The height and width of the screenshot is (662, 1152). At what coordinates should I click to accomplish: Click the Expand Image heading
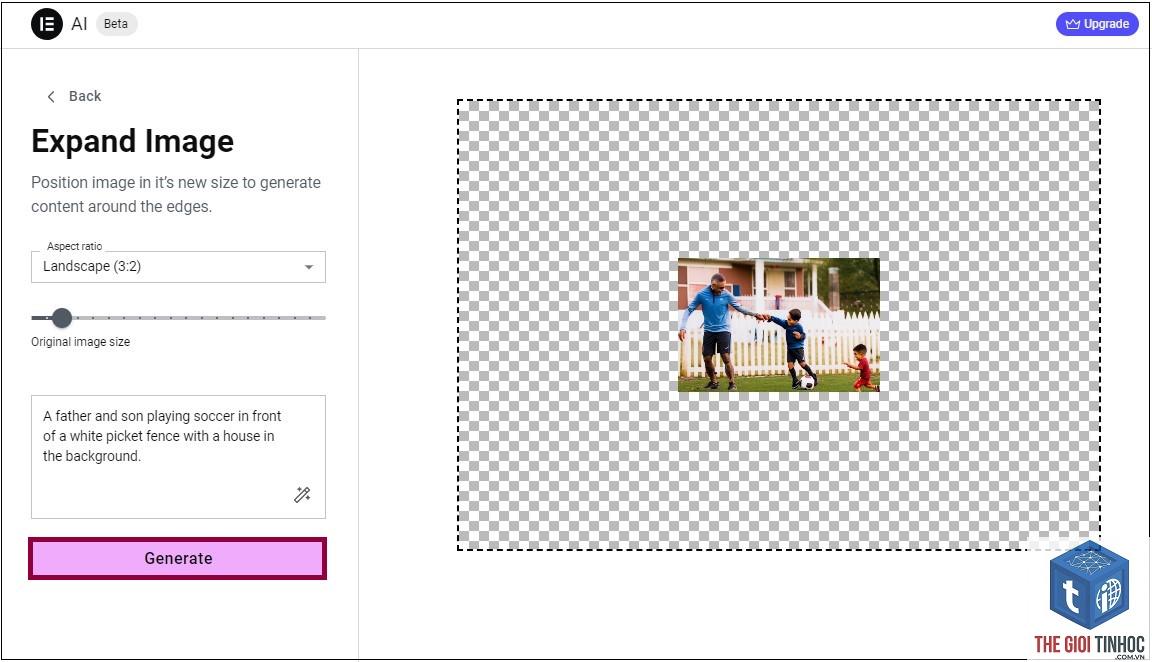pos(132,141)
